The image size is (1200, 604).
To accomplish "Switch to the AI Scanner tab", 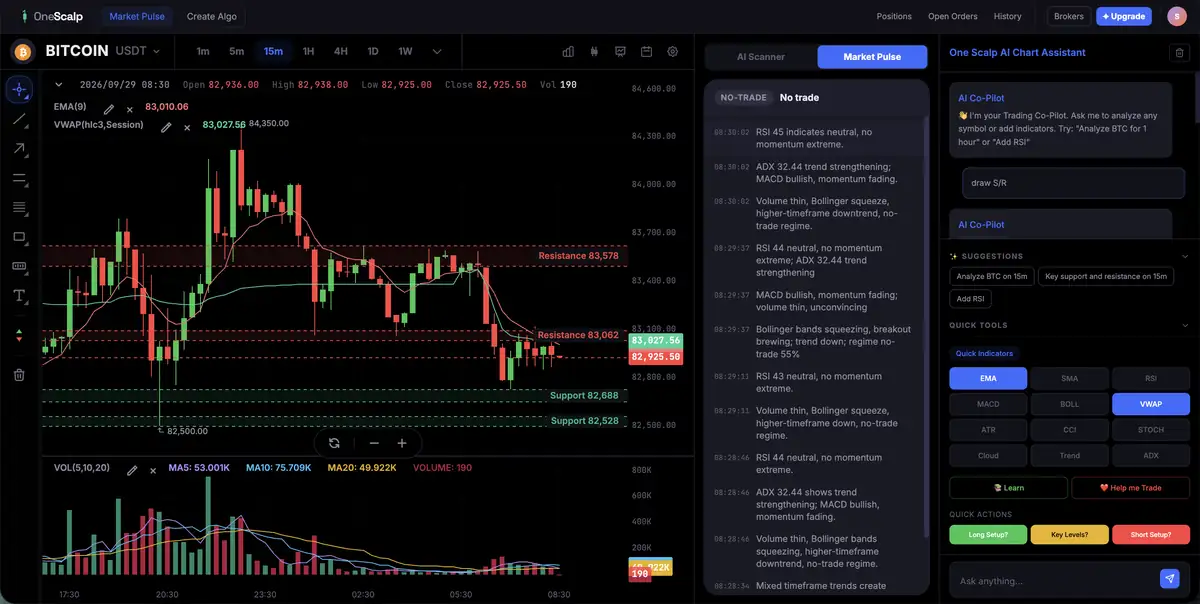I will pyautogui.click(x=760, y=57).
